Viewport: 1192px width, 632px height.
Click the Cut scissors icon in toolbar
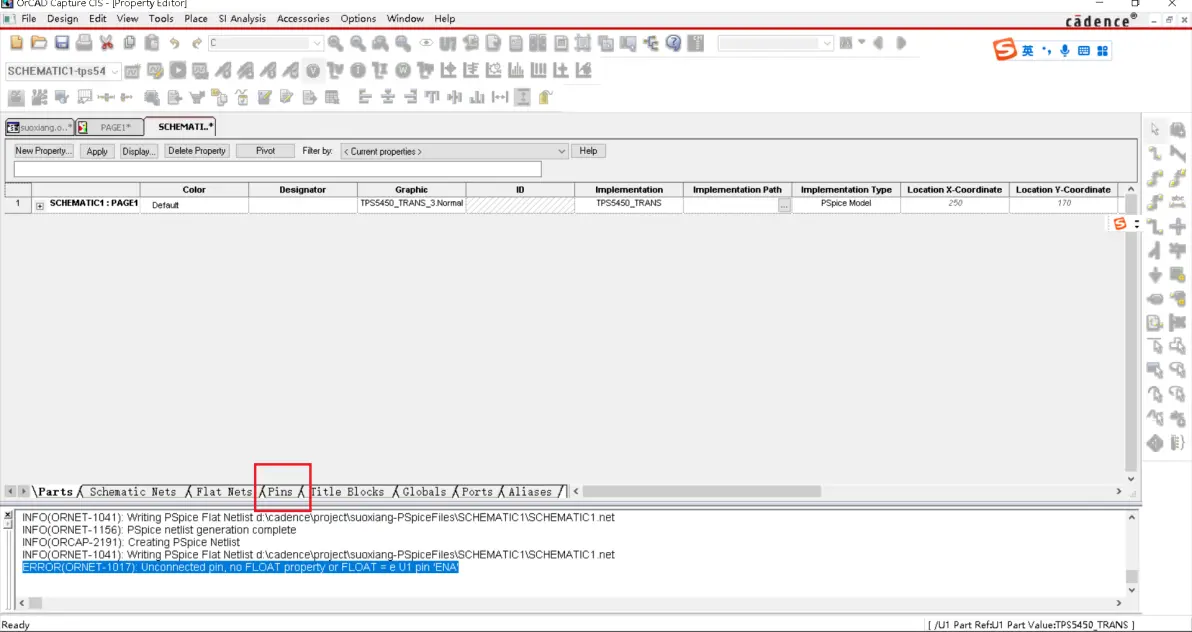[x=106, y=43]
